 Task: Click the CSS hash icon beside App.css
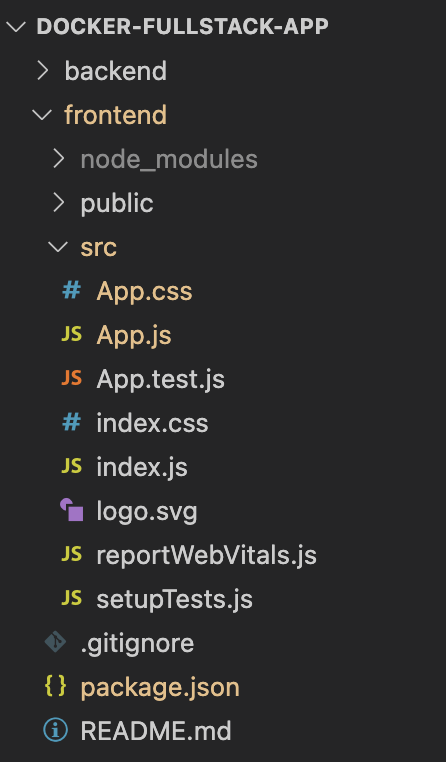tap(71, 291)
